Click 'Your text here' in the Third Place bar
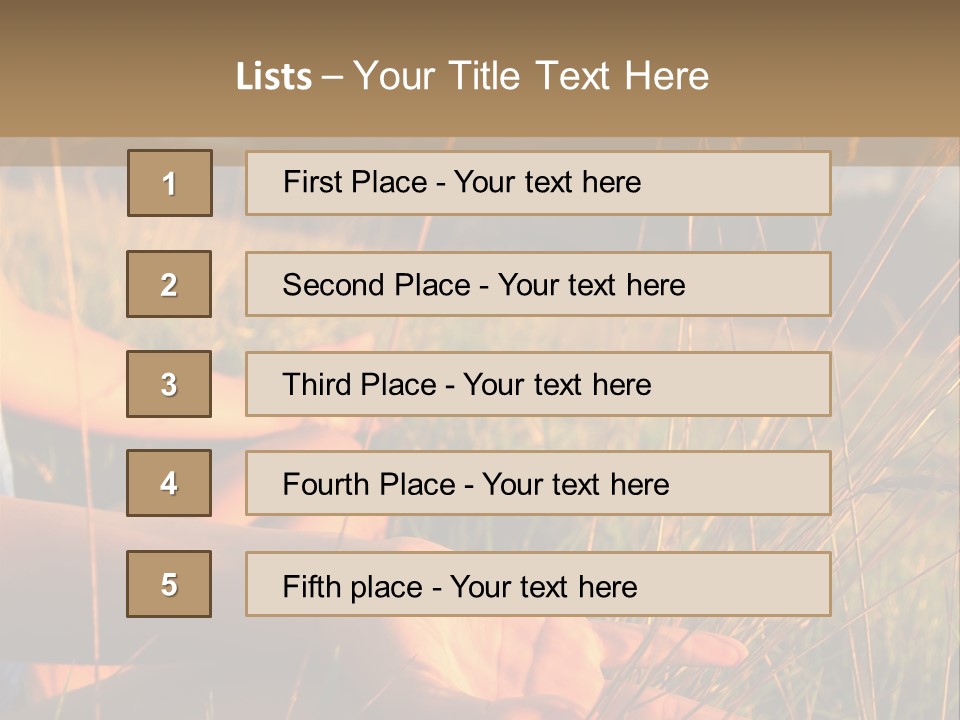960x720 pixels. pos(557,385)
